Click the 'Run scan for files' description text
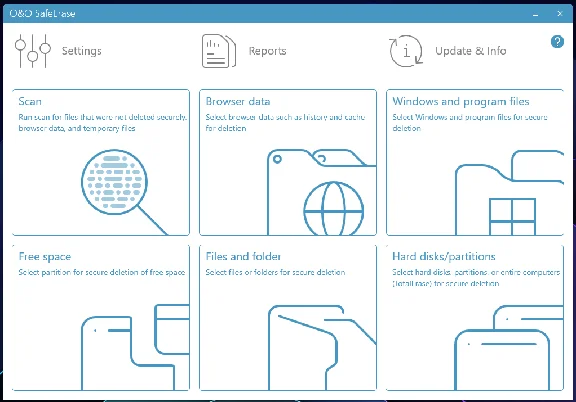Screen dimensions: 576x402 click(x=103, y=123)
